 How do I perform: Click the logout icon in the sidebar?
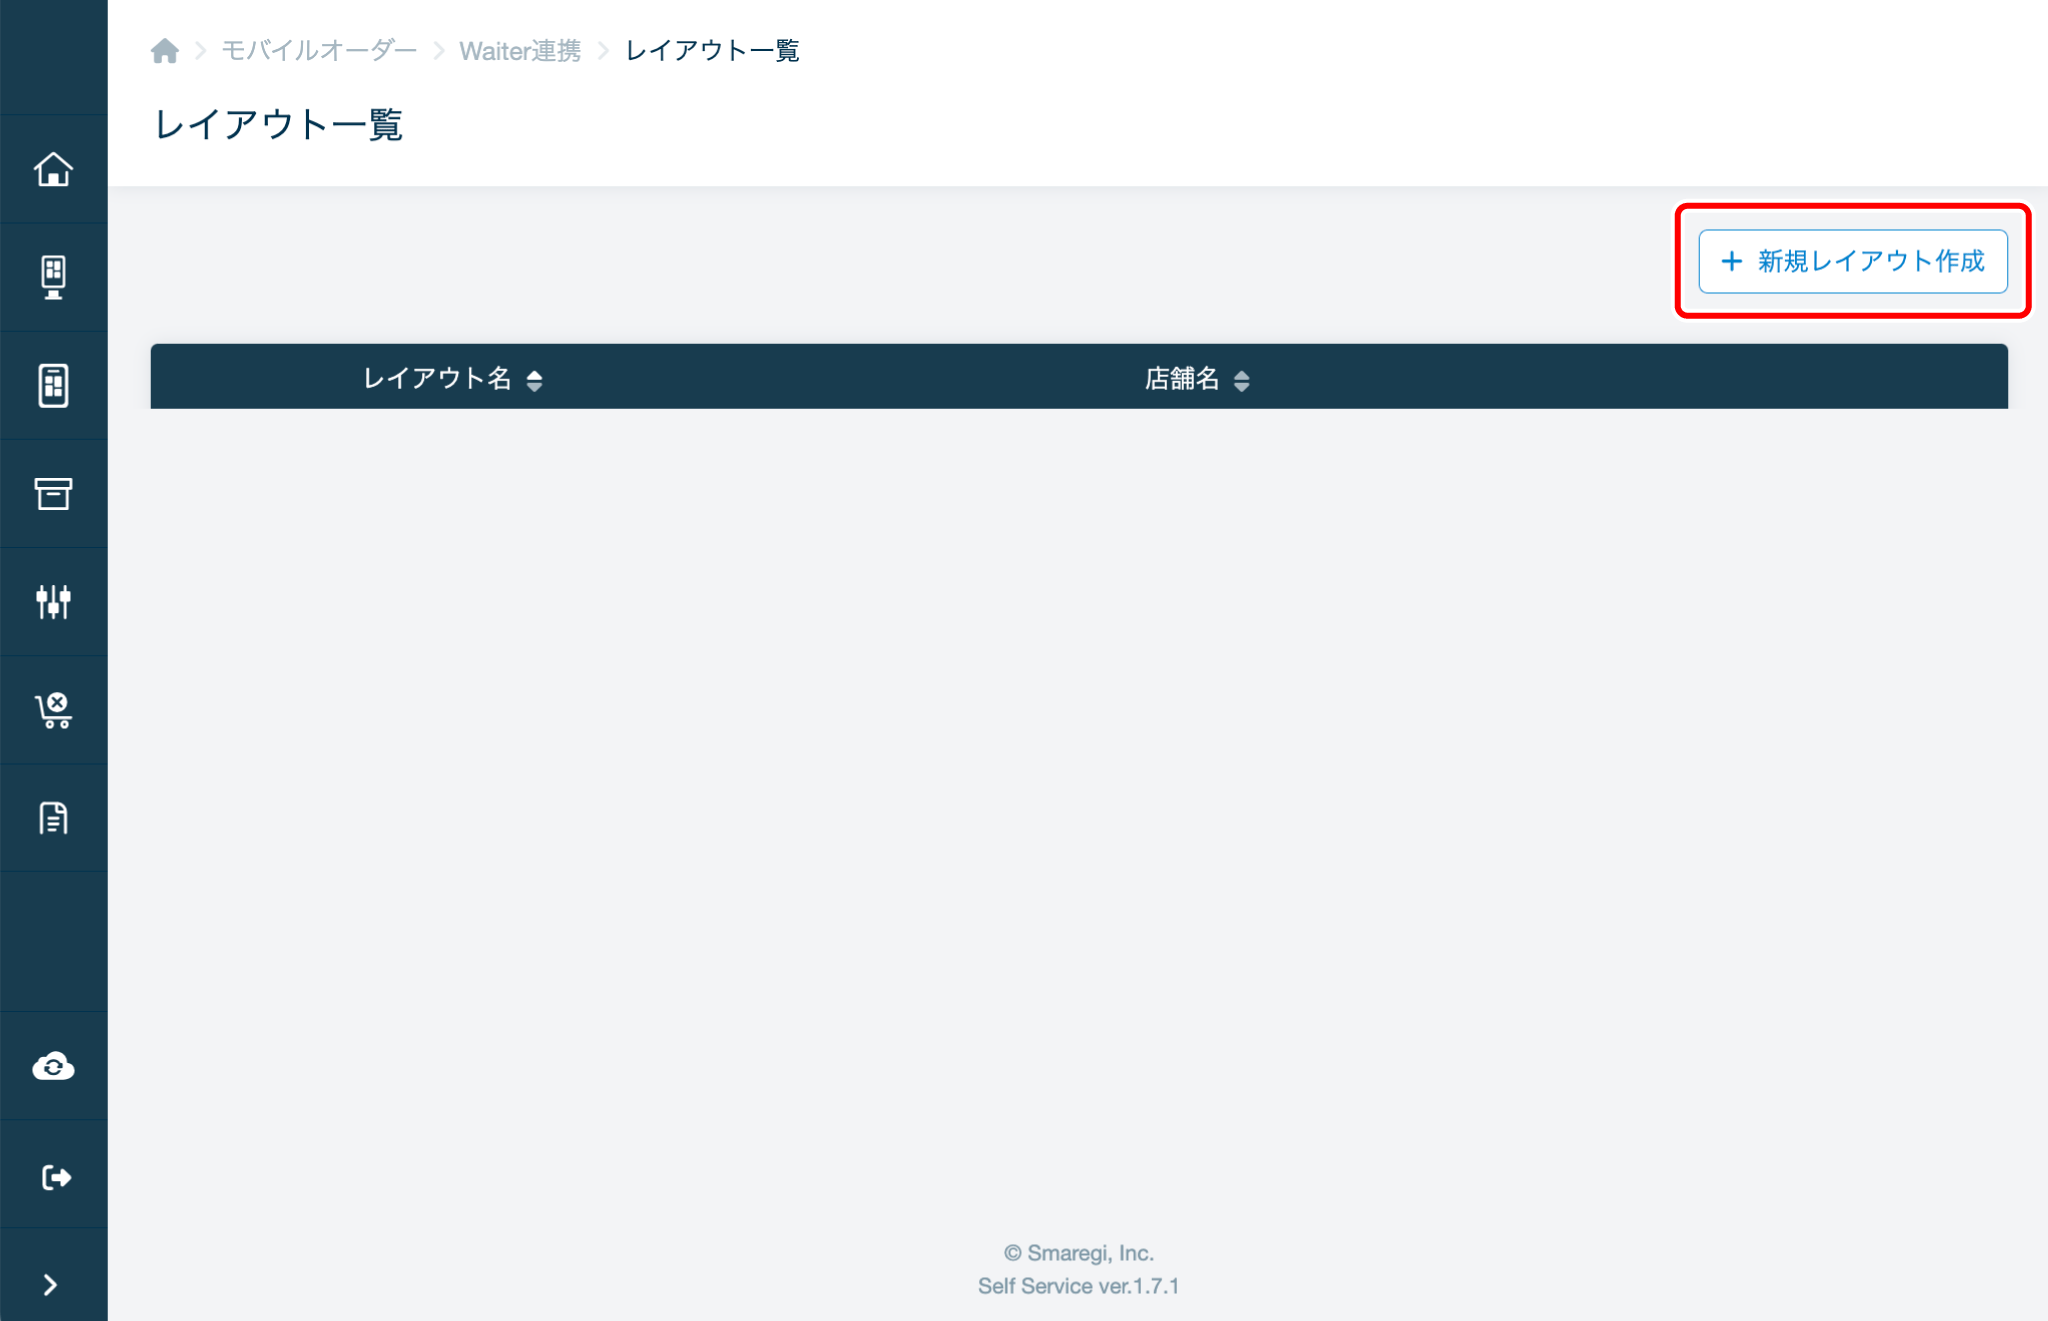point(53,1176)
